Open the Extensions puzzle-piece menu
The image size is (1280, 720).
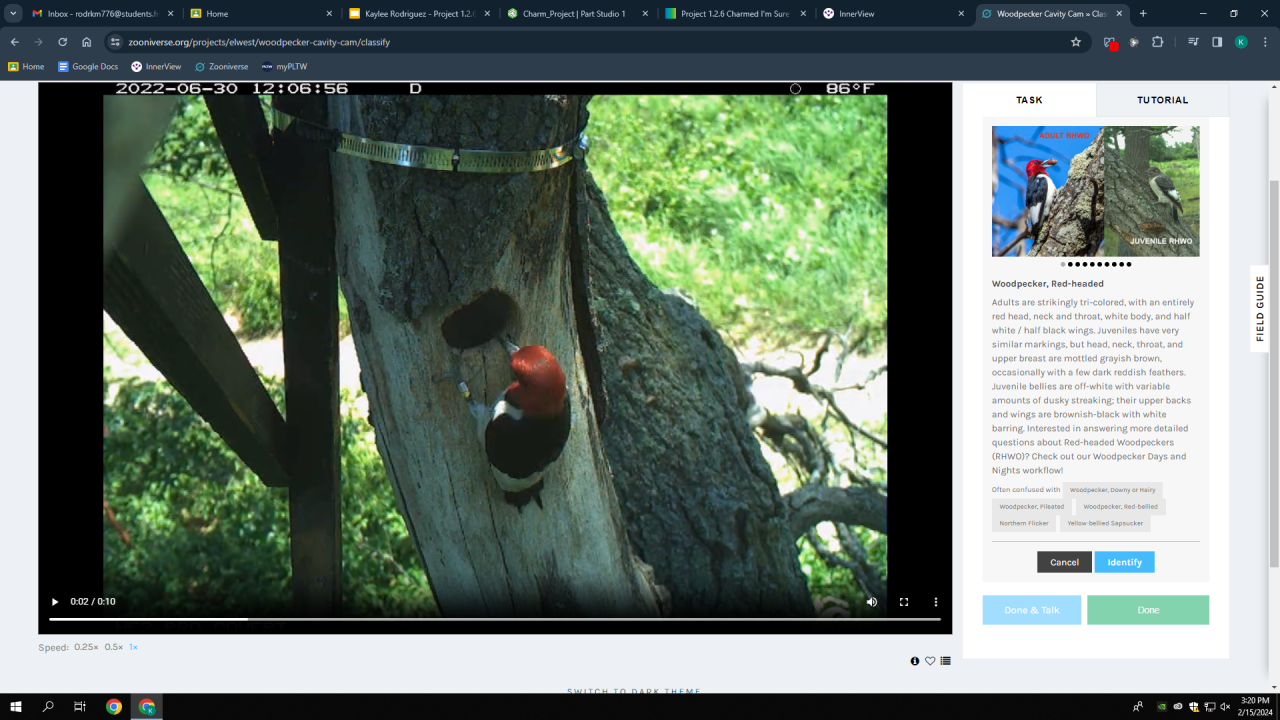click(x=1158, y=42)
